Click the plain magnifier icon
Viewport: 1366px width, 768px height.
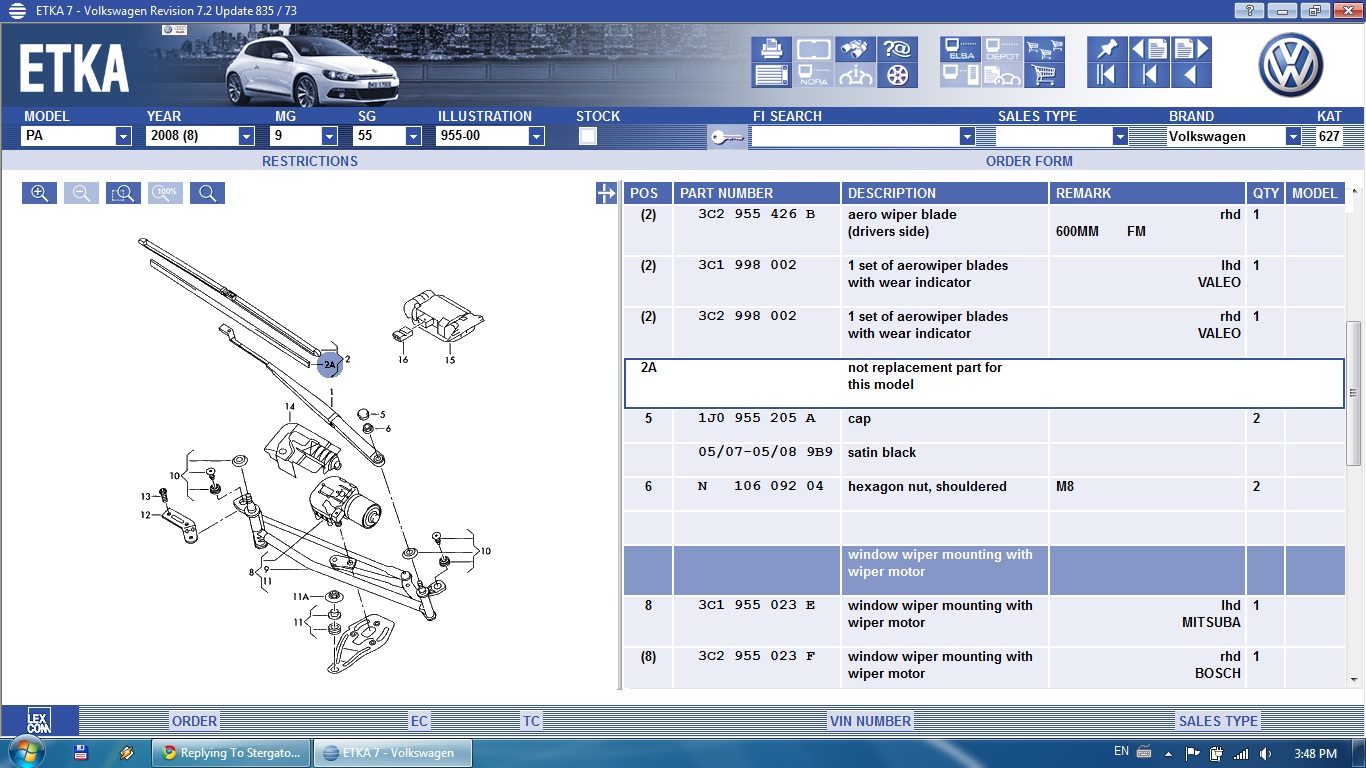[207, 193]
